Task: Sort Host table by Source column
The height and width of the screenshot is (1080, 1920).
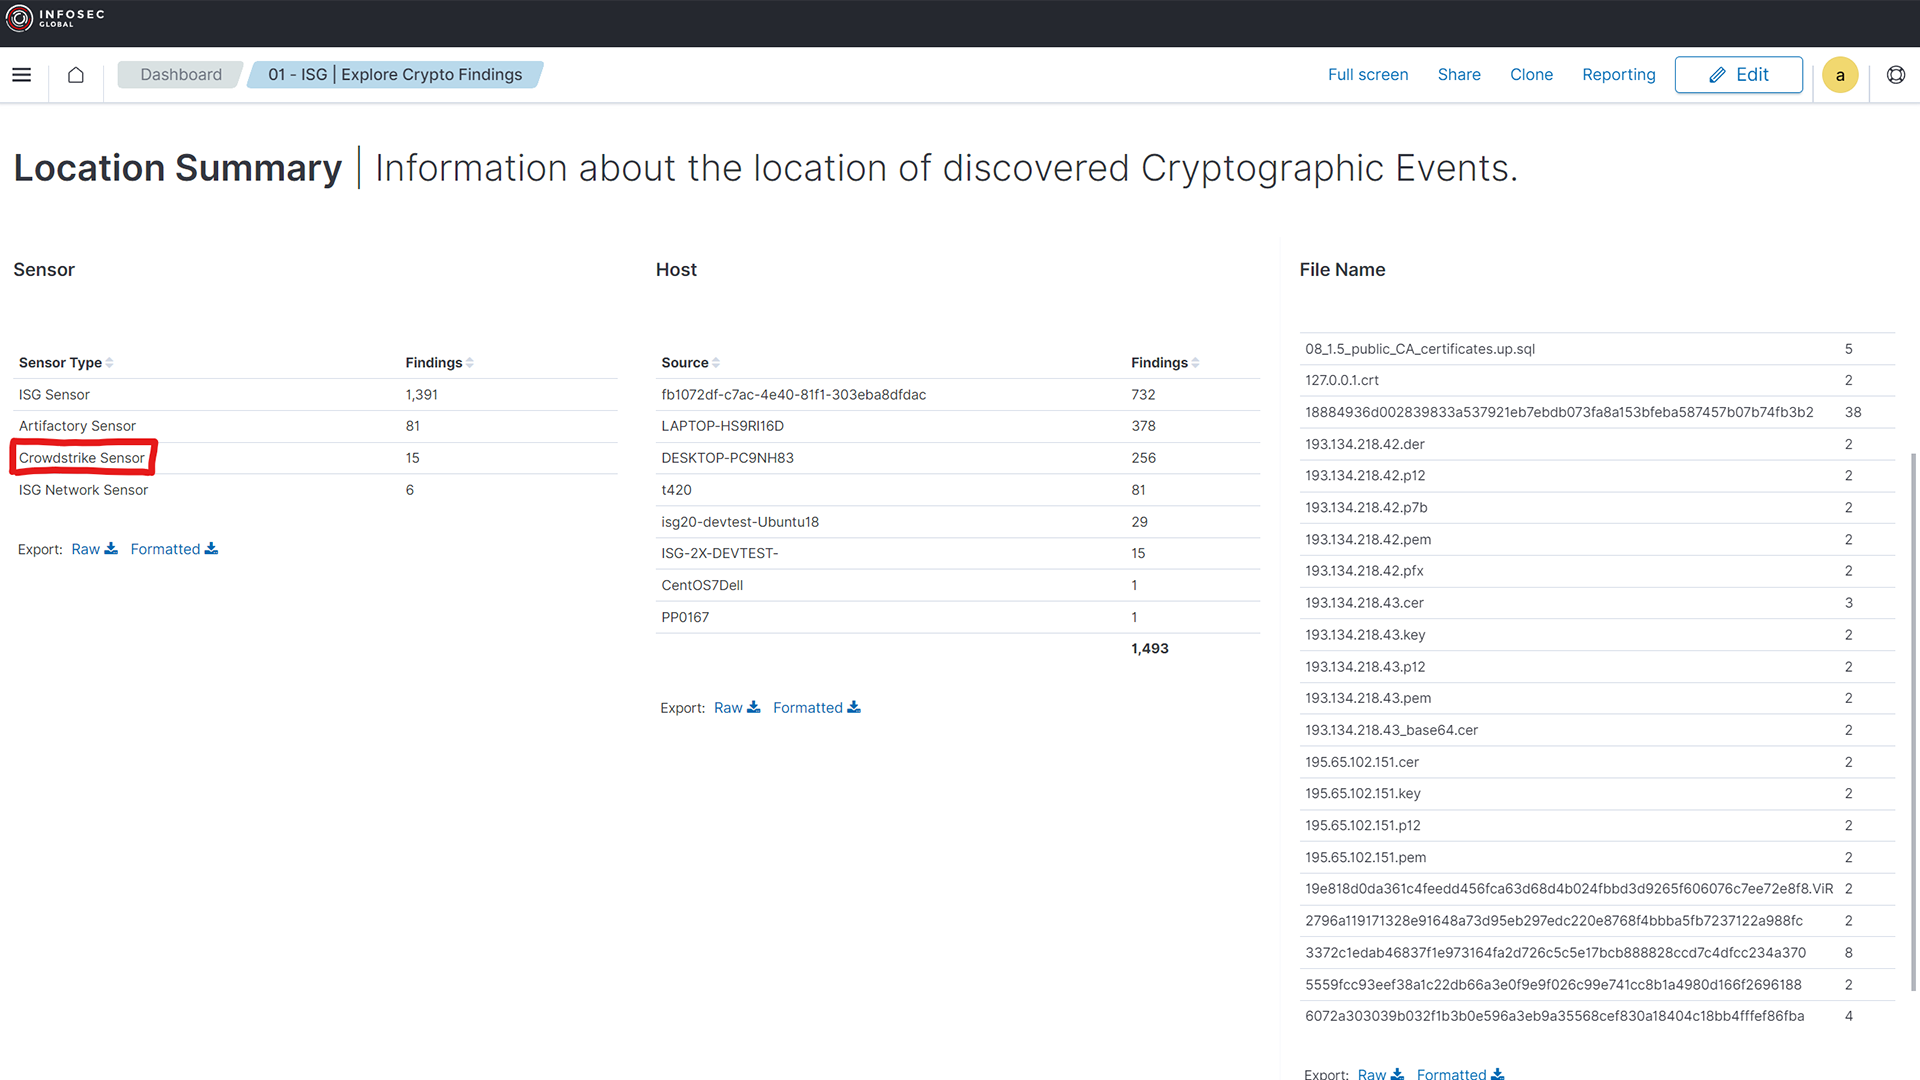Action: pos(690,363)
